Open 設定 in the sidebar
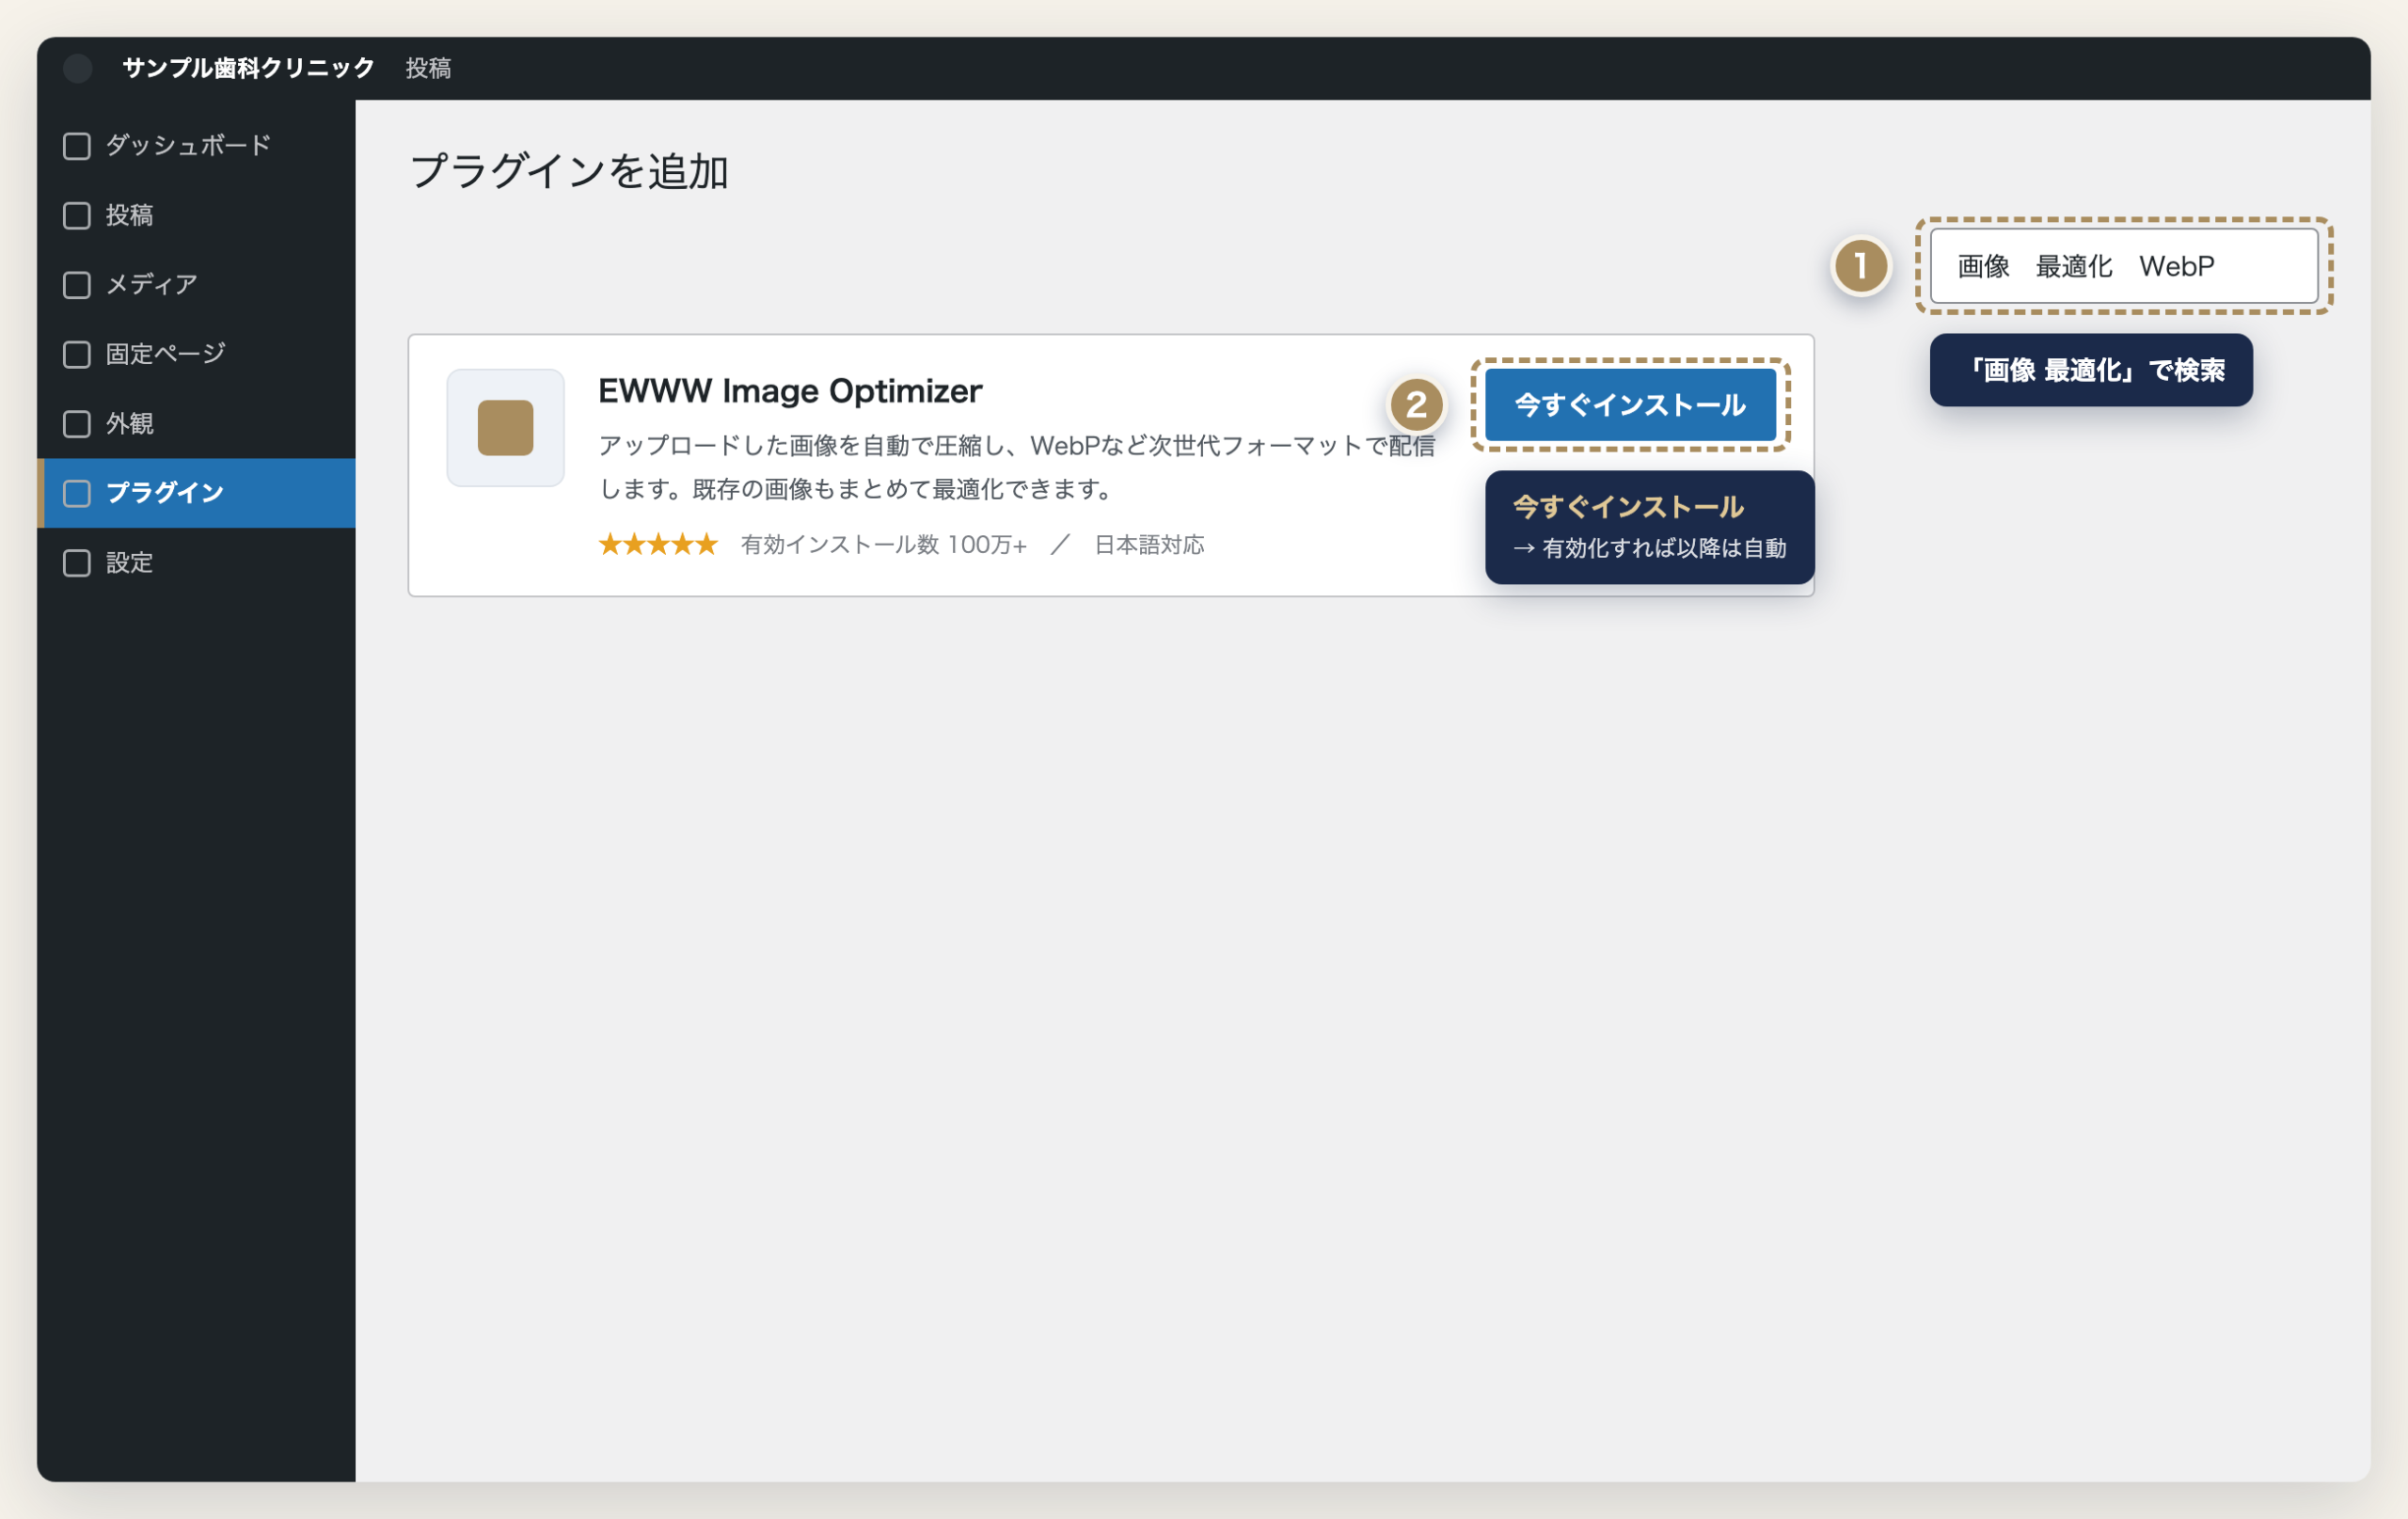This screenshot has height=1519, width=2408. coord(197,563)
